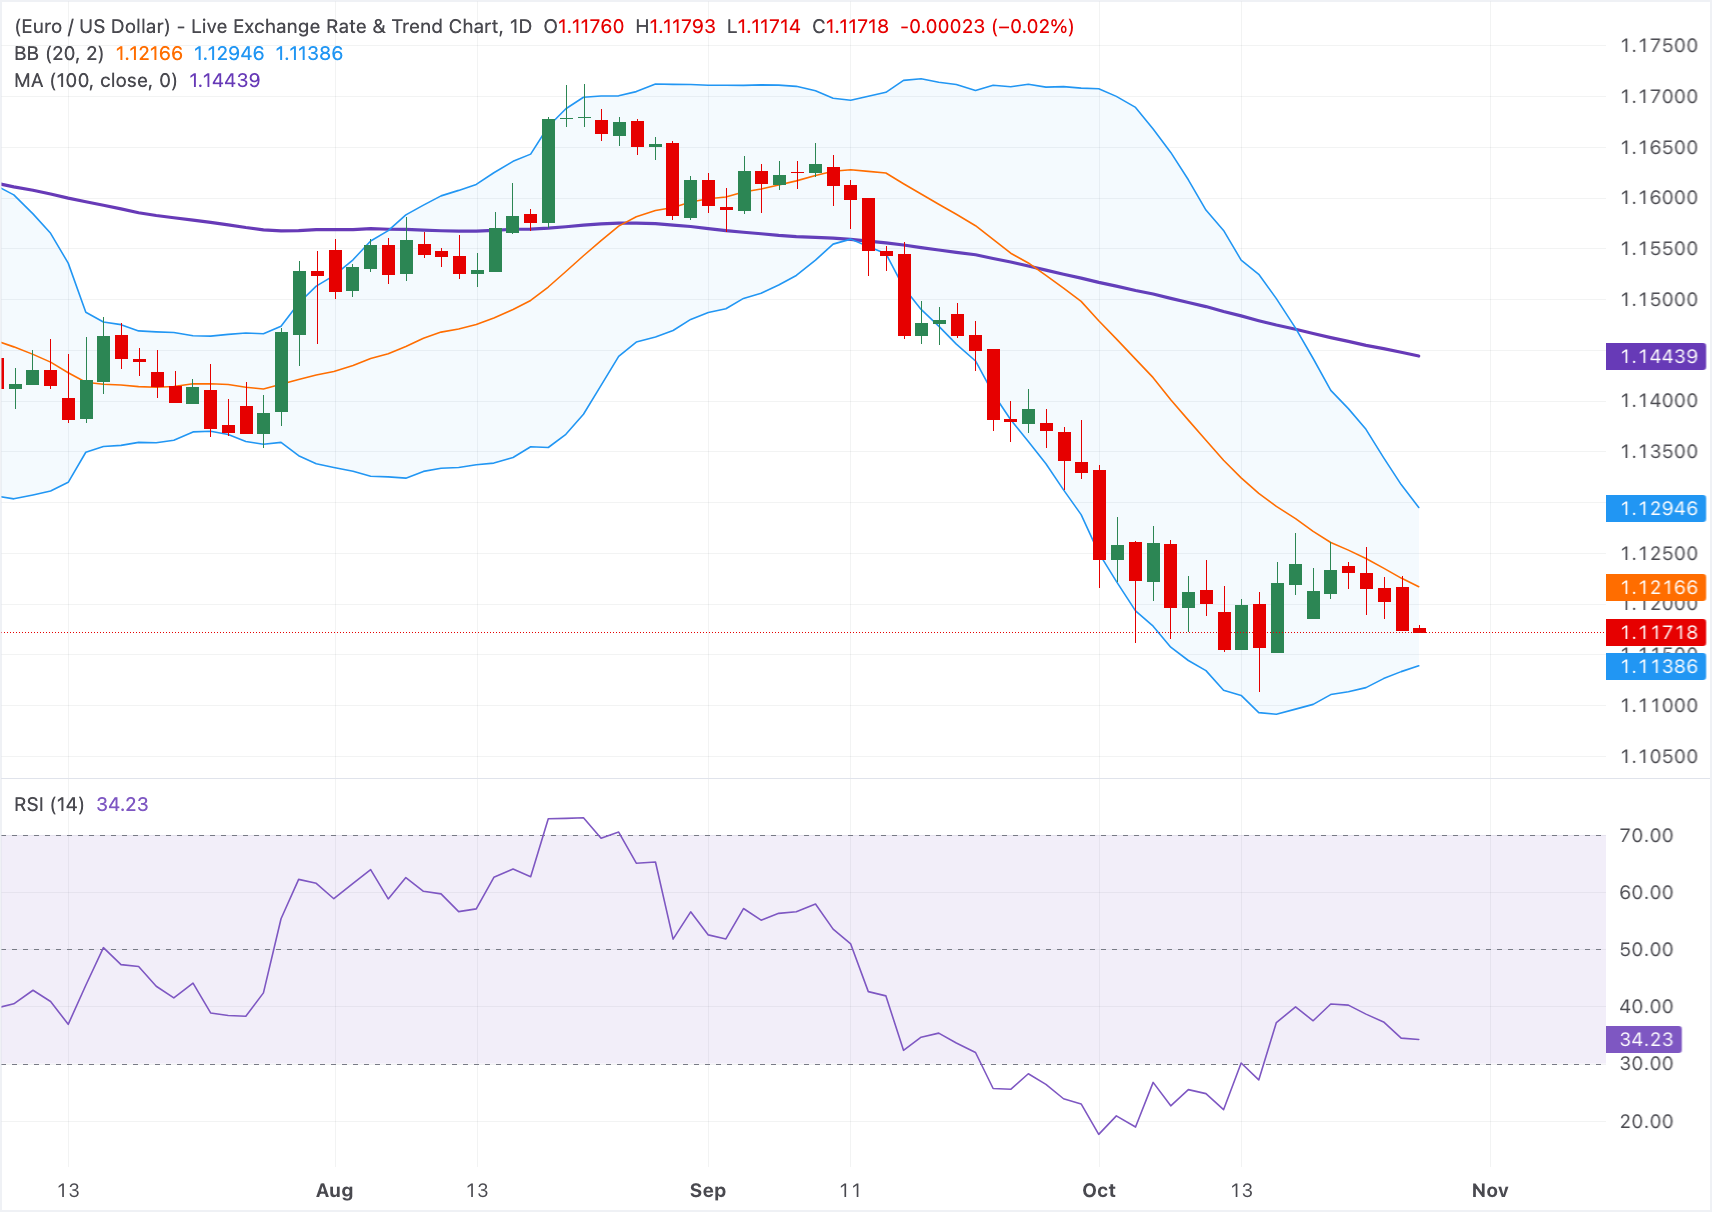Click the blue 1.11386 lower band price tag
Image resolution: width=1712 pixels, height=1223 pixels.
pos(1656,666)
